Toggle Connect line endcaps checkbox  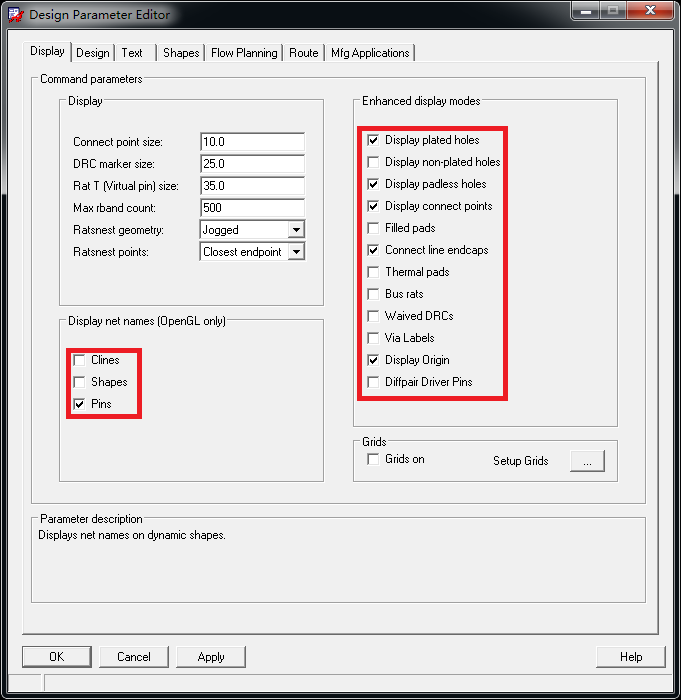point(373,250)
